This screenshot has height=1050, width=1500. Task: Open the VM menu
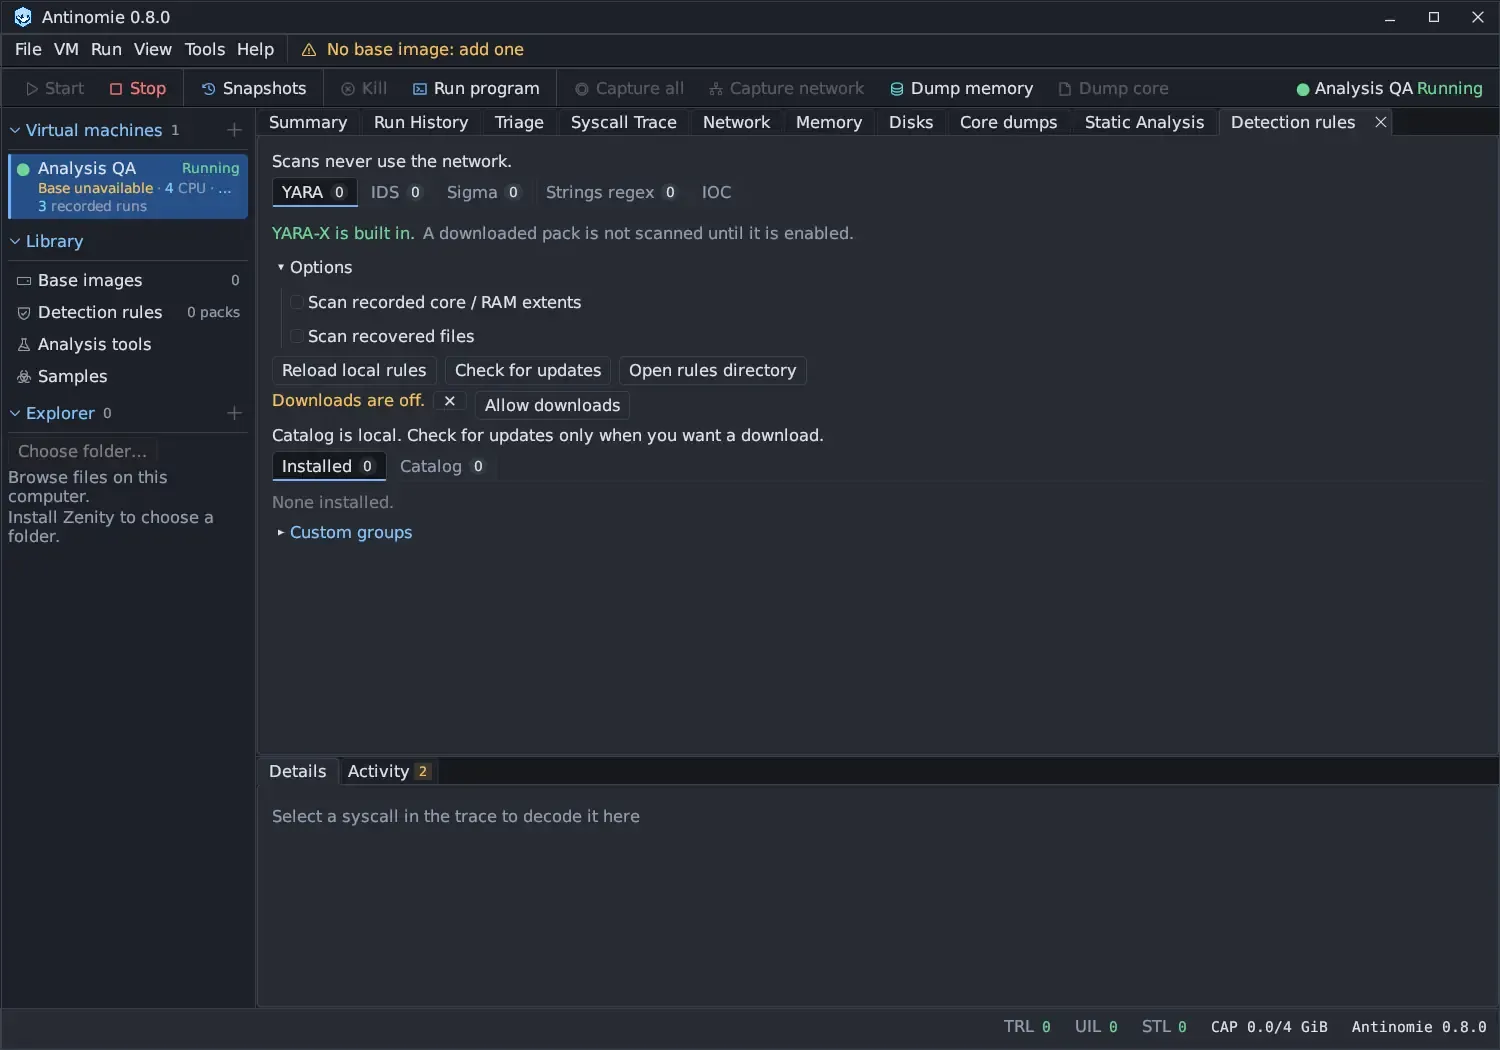coord(66,49)
